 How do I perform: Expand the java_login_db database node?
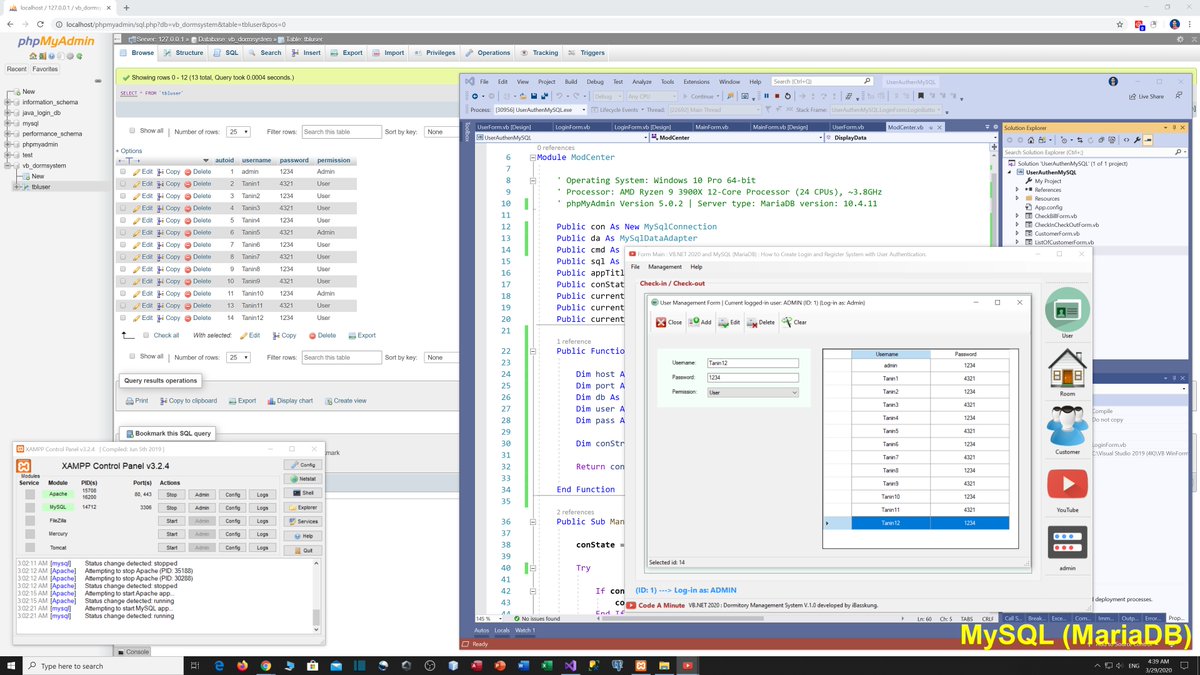tap(9, 113)
